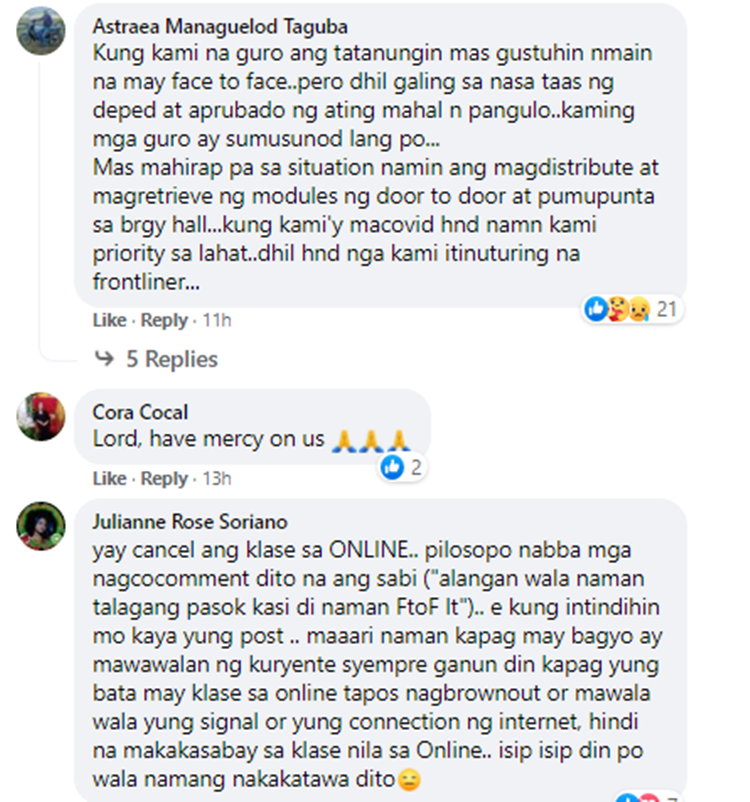Click the thumbs-up icon on Cora Cocal's comment
This screenshot has height=802, width=750.
(393, 467)
